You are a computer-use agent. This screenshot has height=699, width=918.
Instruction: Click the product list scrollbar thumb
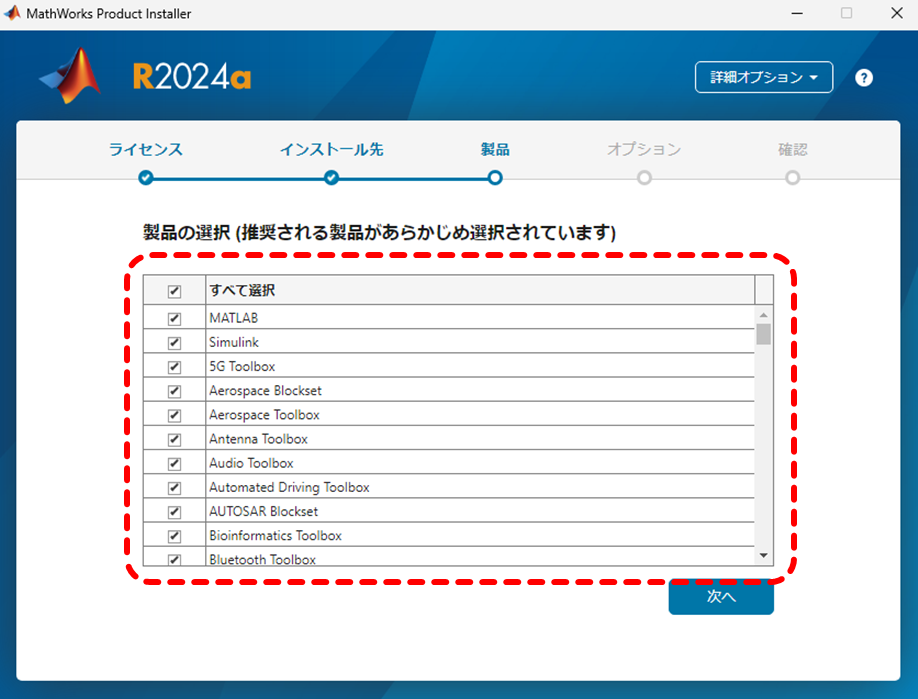(763, 334)
